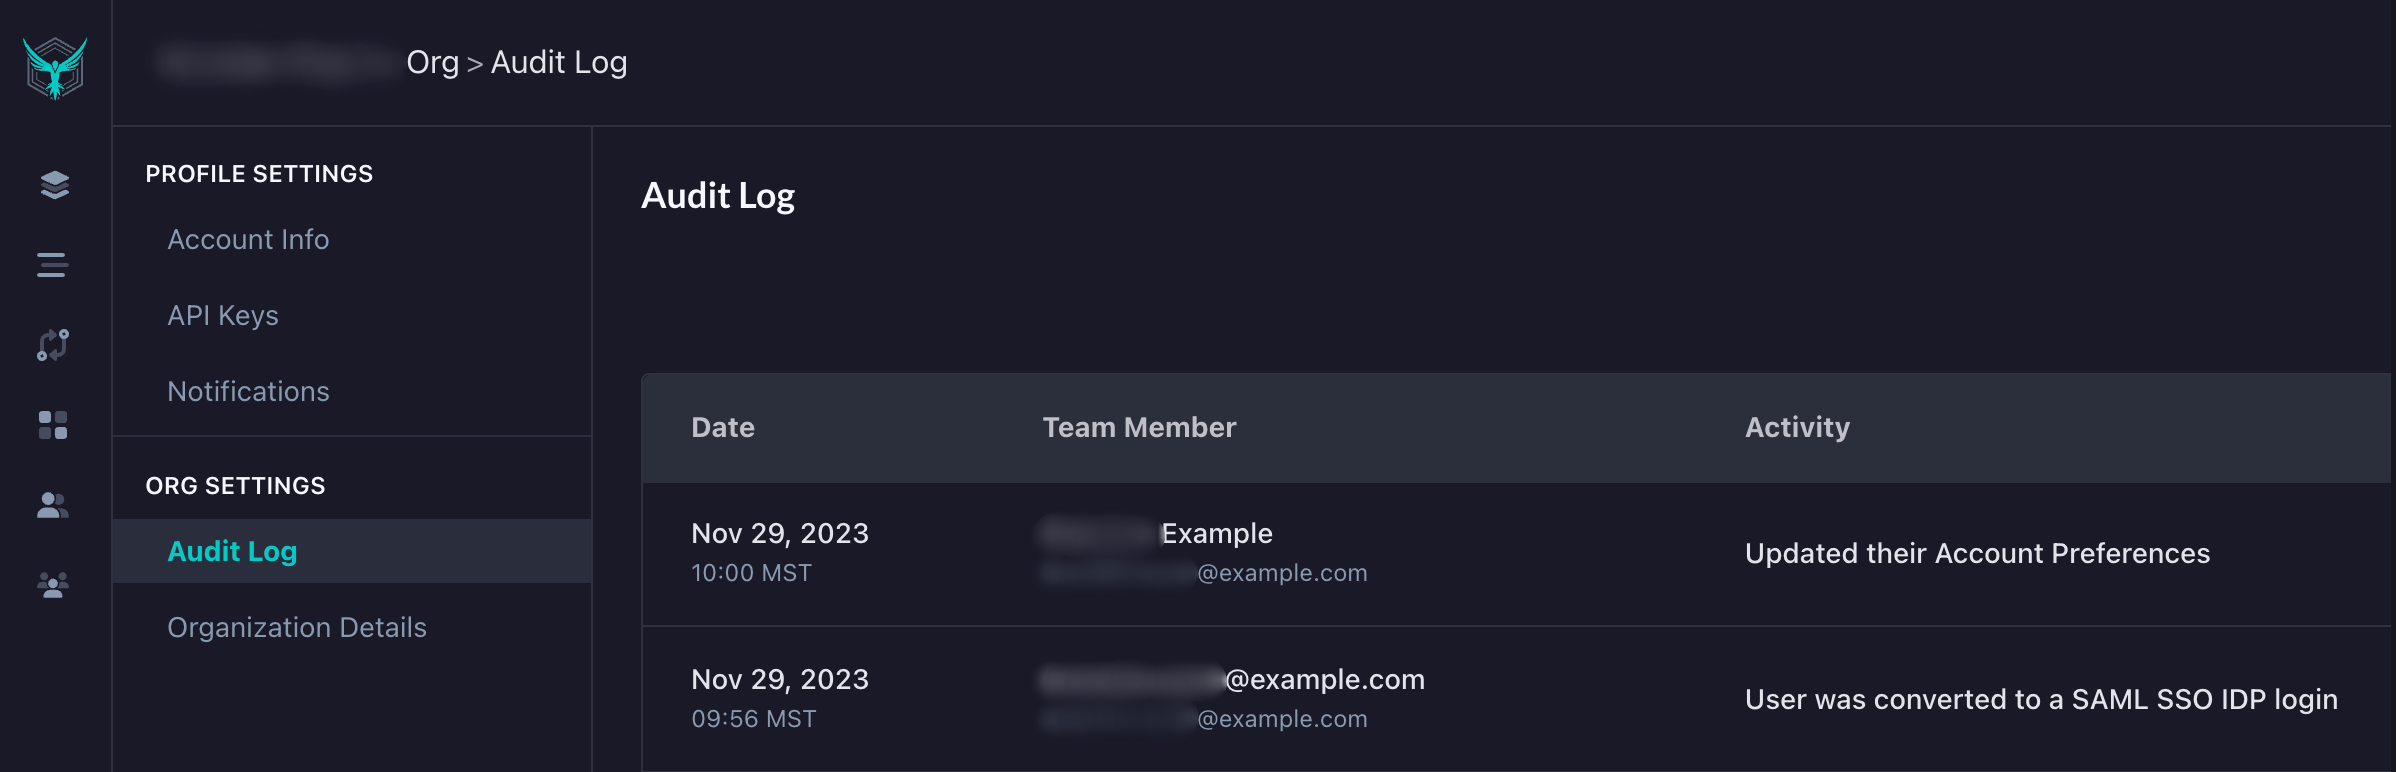Open the apps grid icon in the sidebar
This screenshot has height=772, width=2396.
tap(51, 424)
